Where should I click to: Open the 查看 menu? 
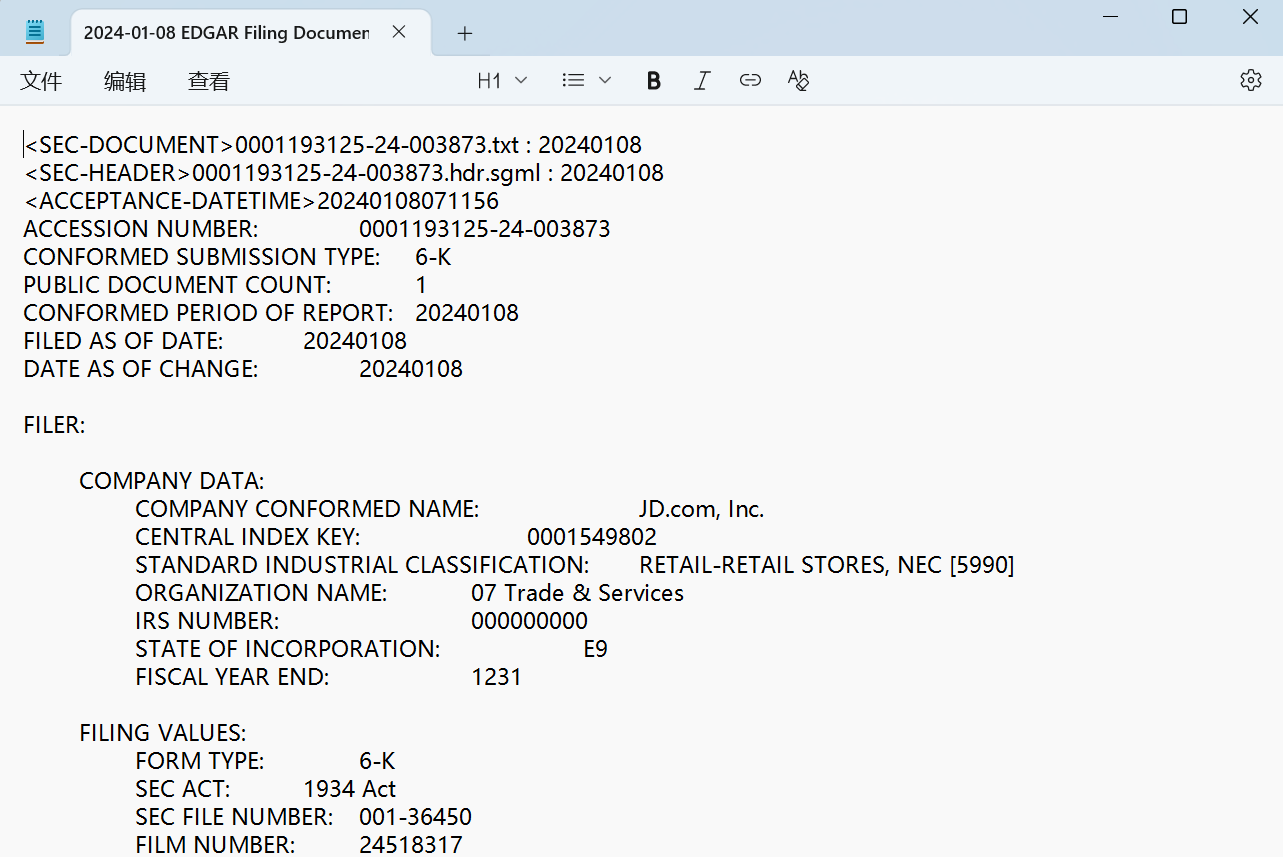(x=209, y=81)
